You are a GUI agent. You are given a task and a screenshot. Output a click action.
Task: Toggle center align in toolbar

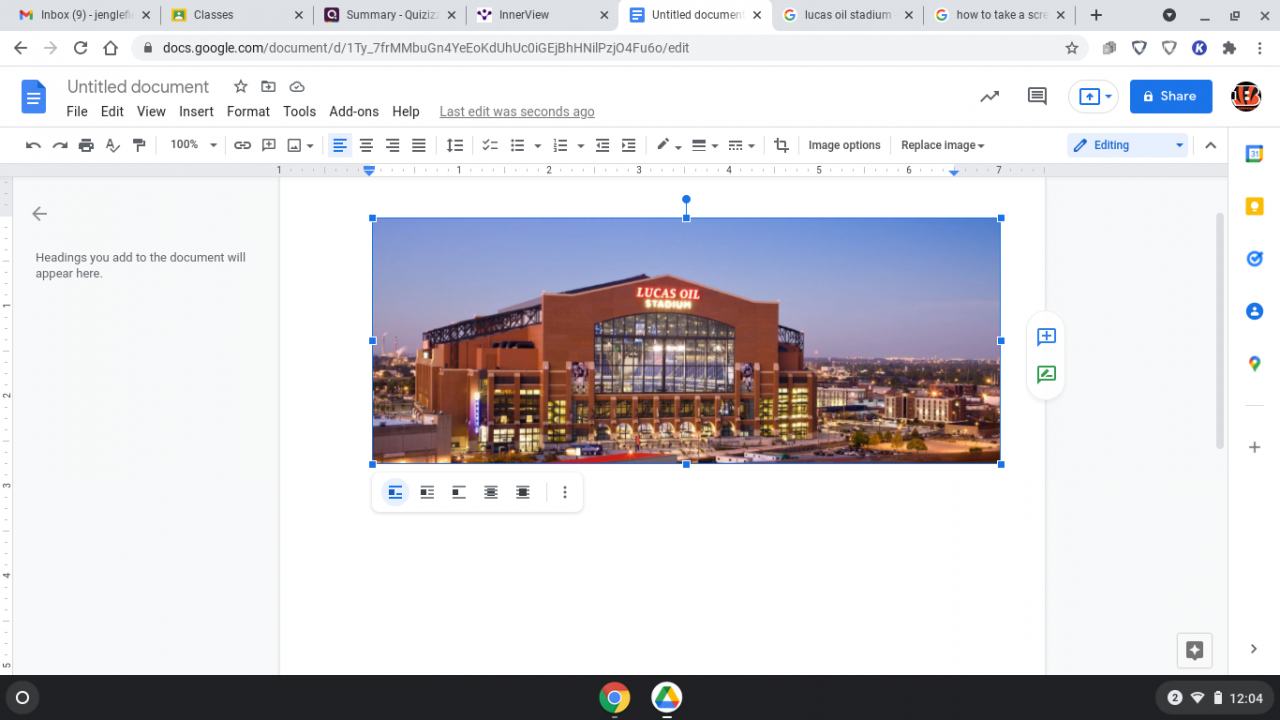tap(367, 145)
